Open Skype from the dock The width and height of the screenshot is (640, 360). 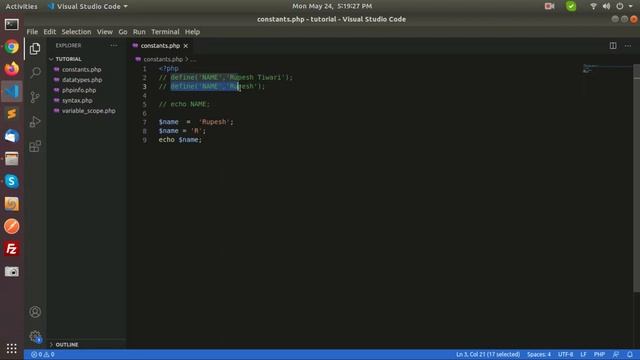tap(11, 181)
